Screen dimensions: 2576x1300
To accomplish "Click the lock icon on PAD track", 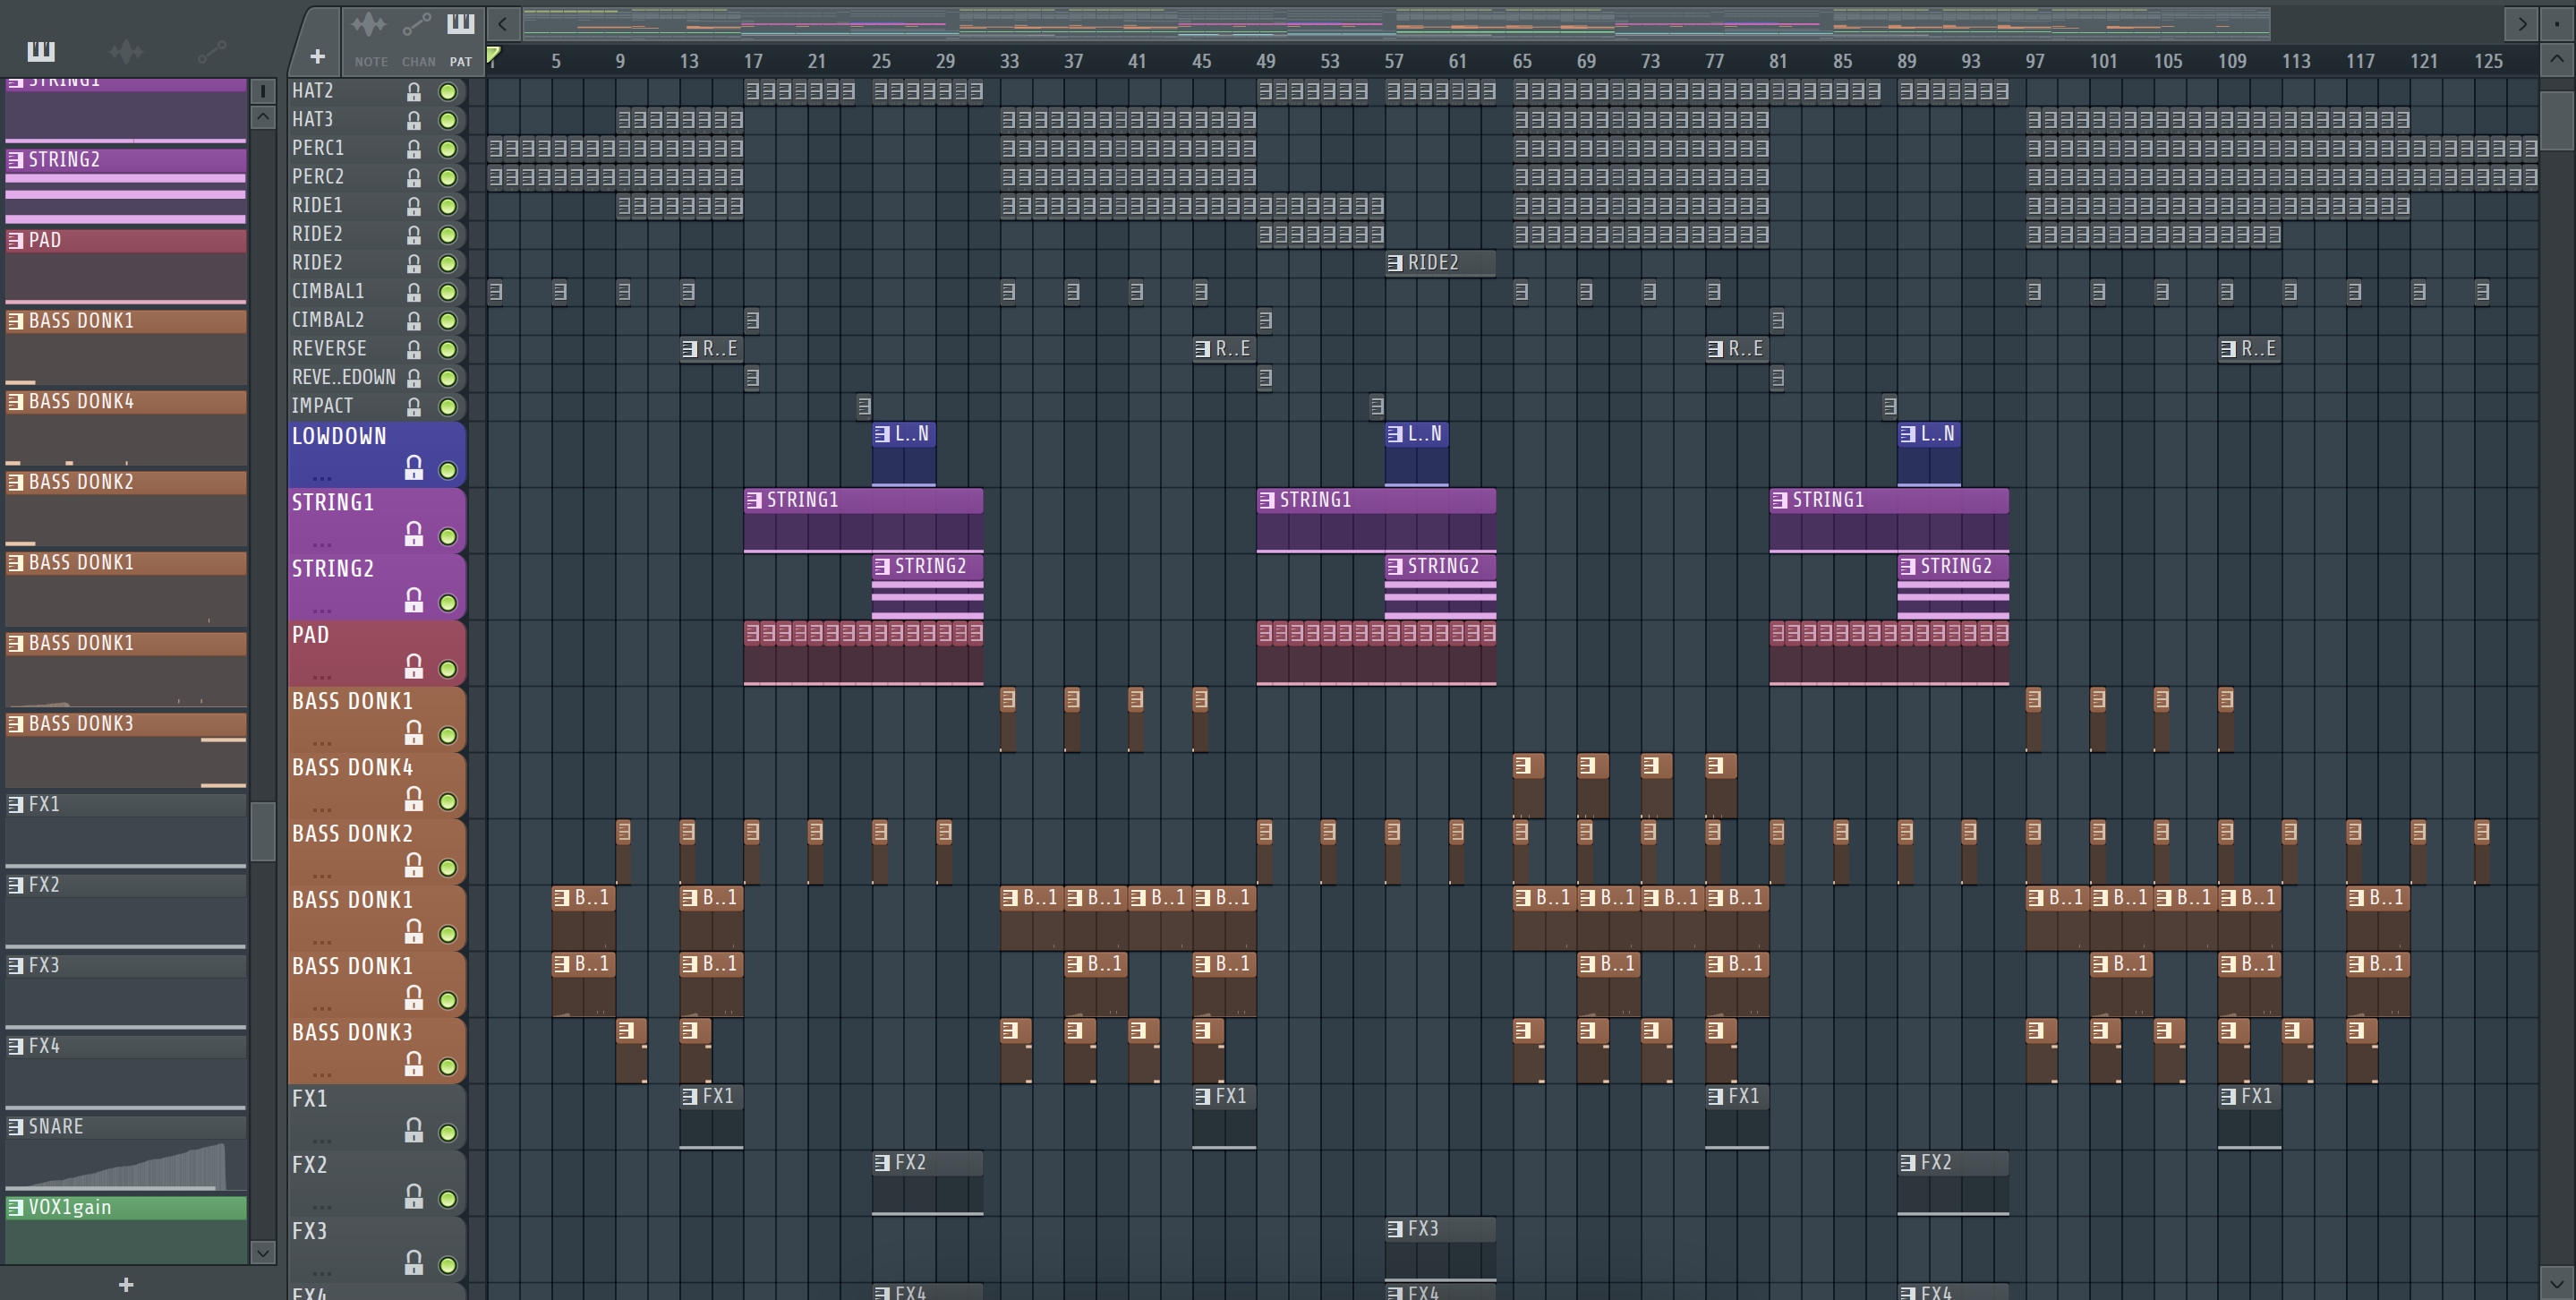I will coord(413,666).
